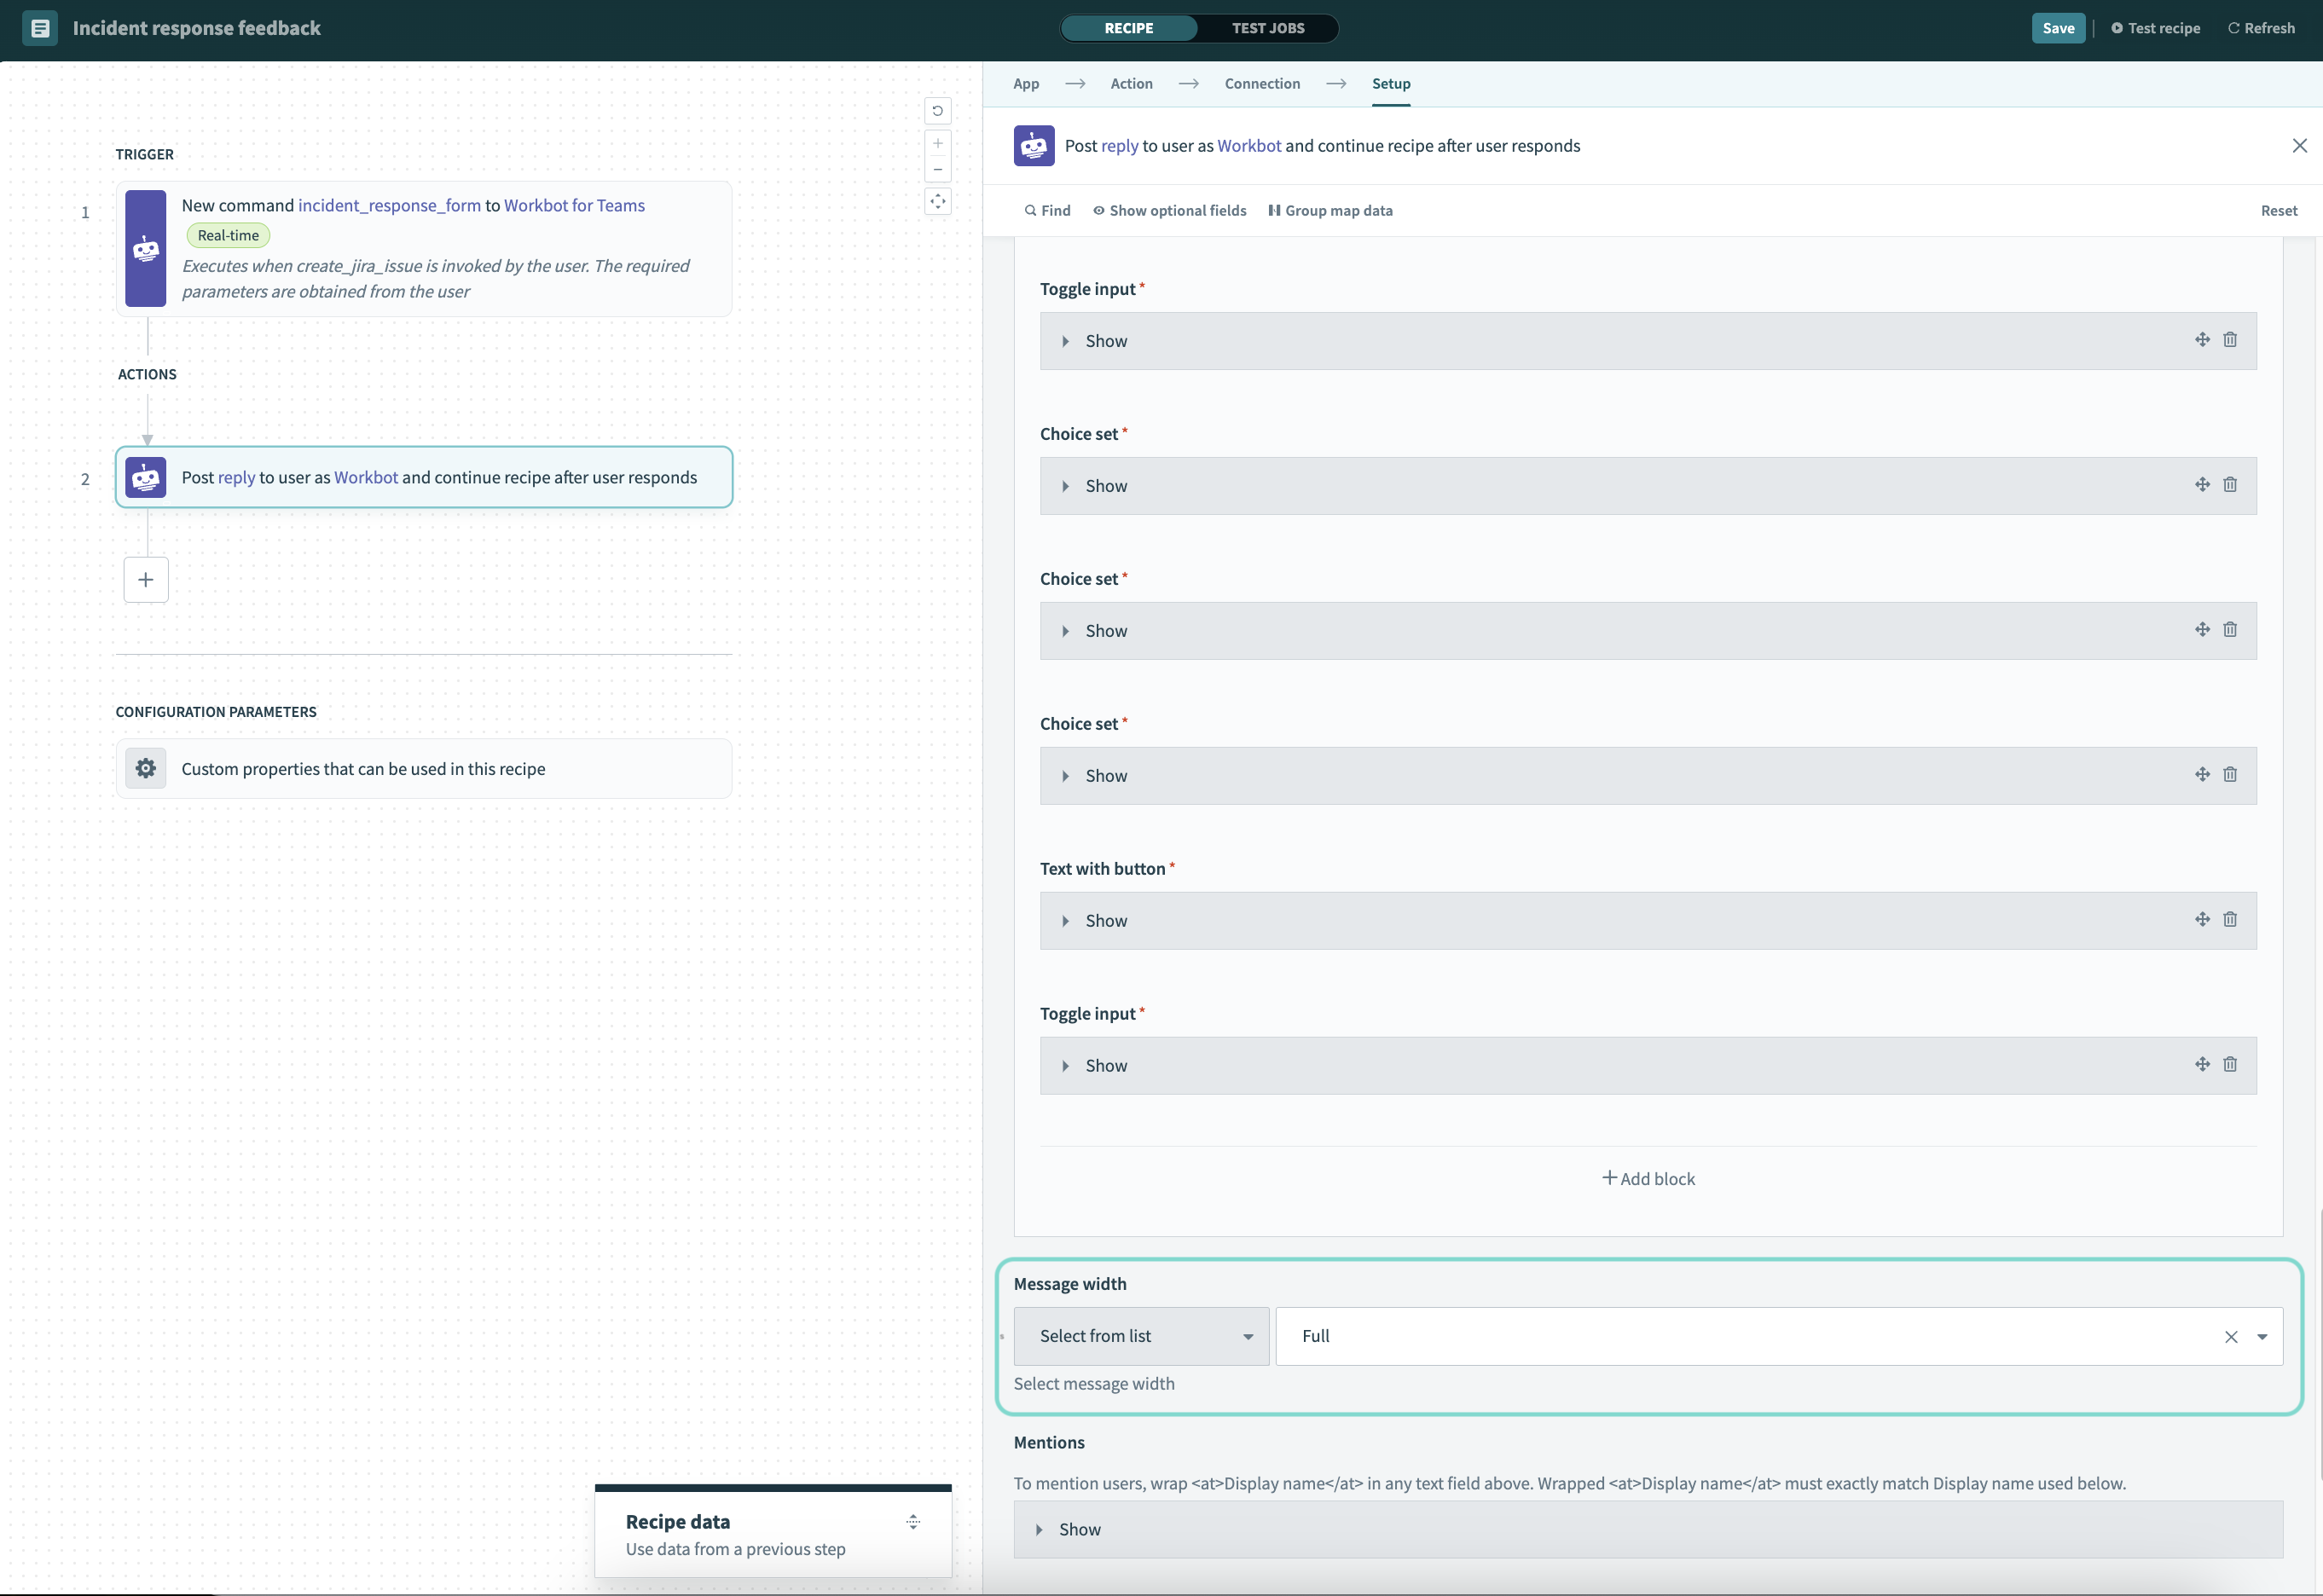The width and height of the screenshot is (2323, 1596).
Task: Click the Save button
Action: 2057,28
